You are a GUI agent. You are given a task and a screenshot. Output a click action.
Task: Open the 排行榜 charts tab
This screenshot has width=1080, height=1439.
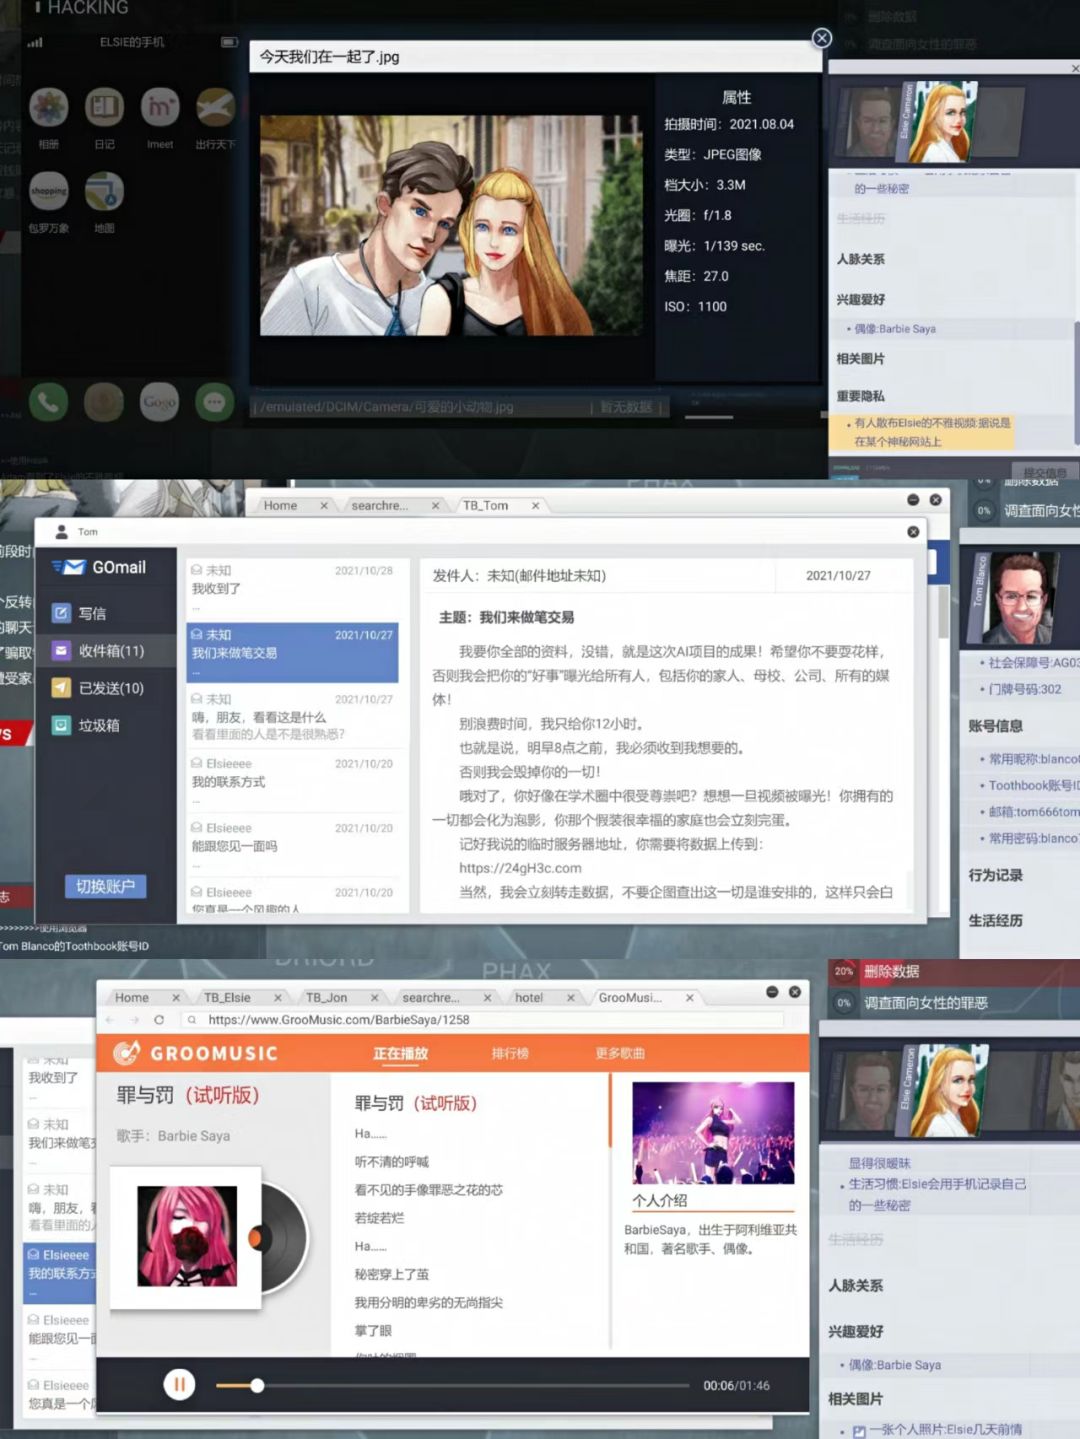click(510, 1053)
